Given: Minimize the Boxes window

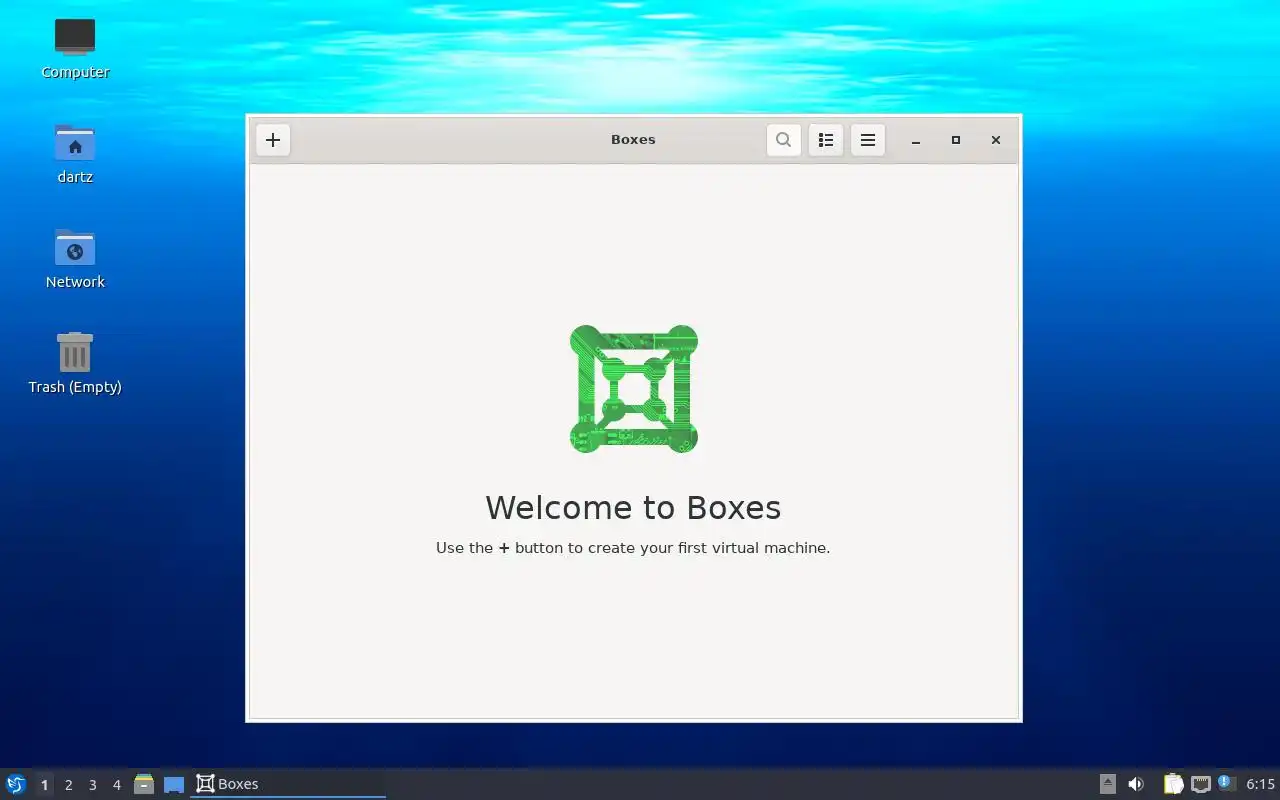Looking at the screenshot, I should [x=915, y=140].
